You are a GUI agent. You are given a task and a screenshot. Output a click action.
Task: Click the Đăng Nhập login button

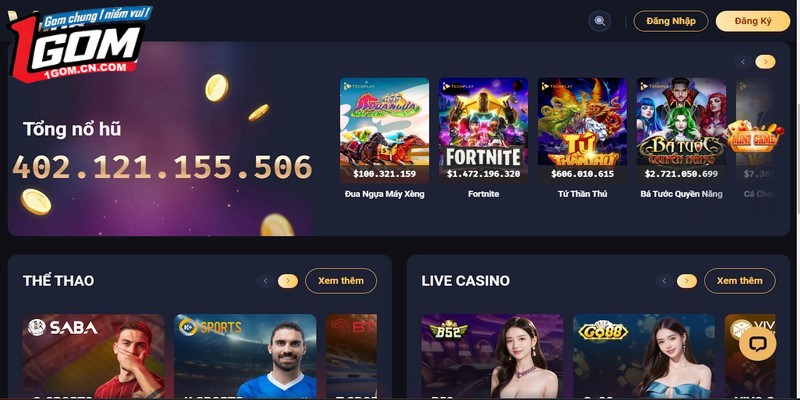coord(670,21)
